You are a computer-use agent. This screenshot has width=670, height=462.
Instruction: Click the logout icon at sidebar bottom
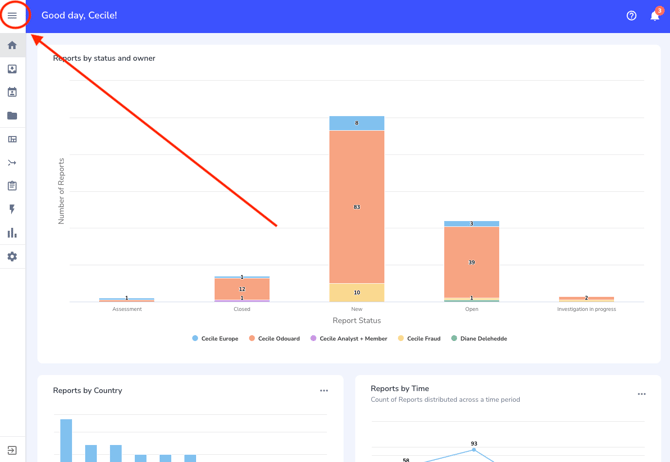[12, 451]
